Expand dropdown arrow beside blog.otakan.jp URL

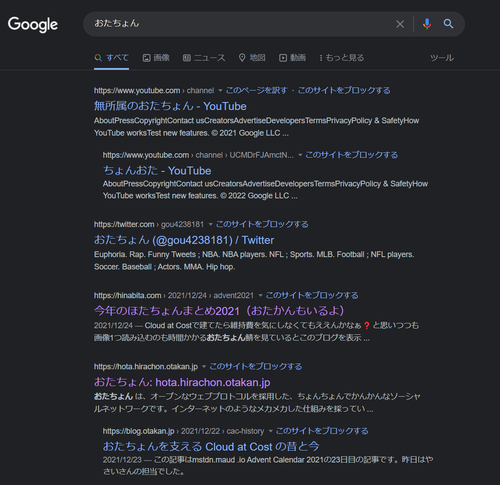click(x=271, y=431)
